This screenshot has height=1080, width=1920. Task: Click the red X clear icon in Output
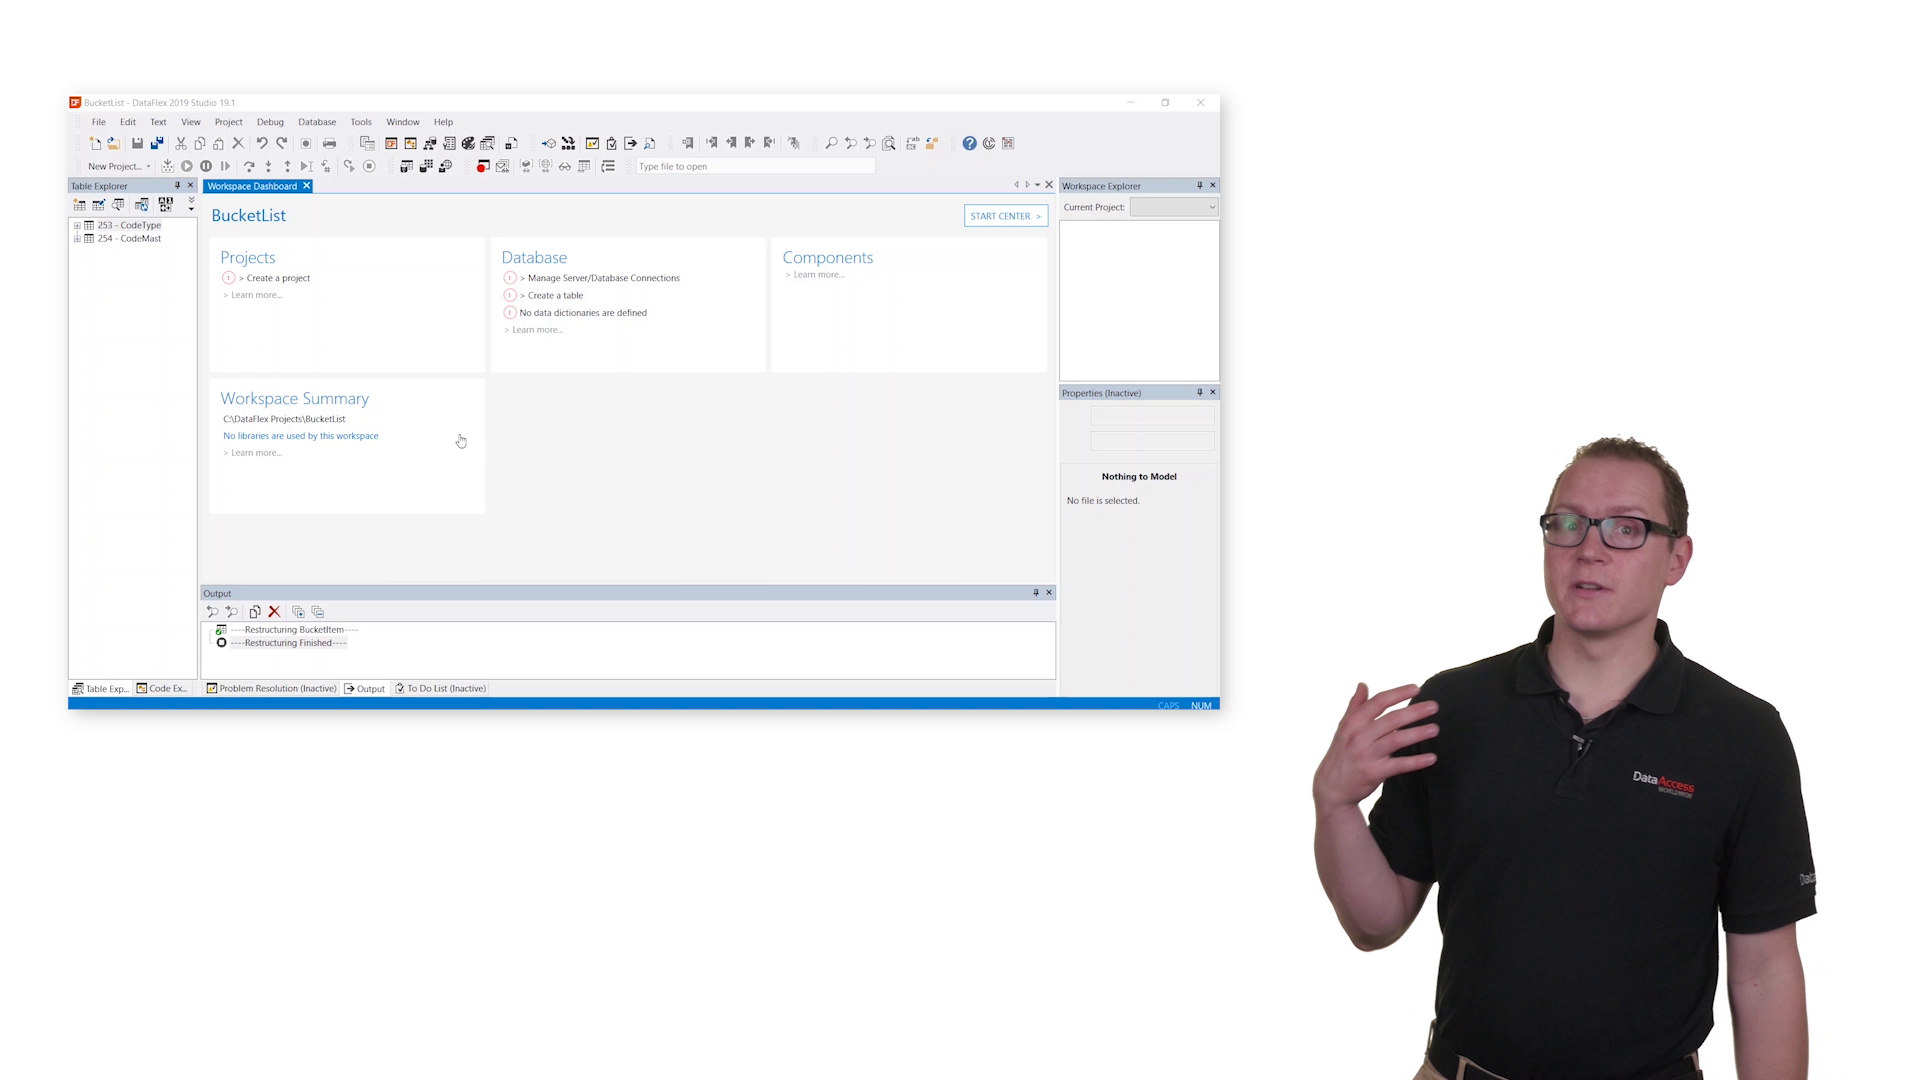point(274,612)
